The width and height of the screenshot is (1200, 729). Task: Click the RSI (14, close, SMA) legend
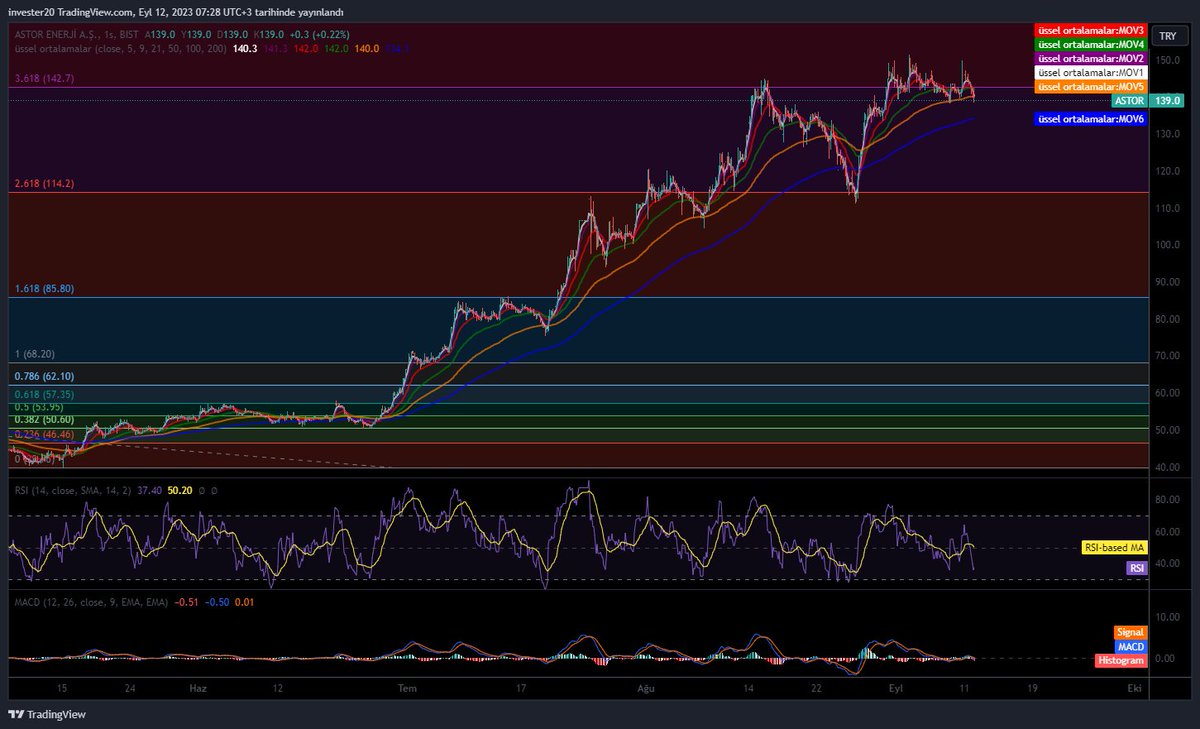(71, 491)
